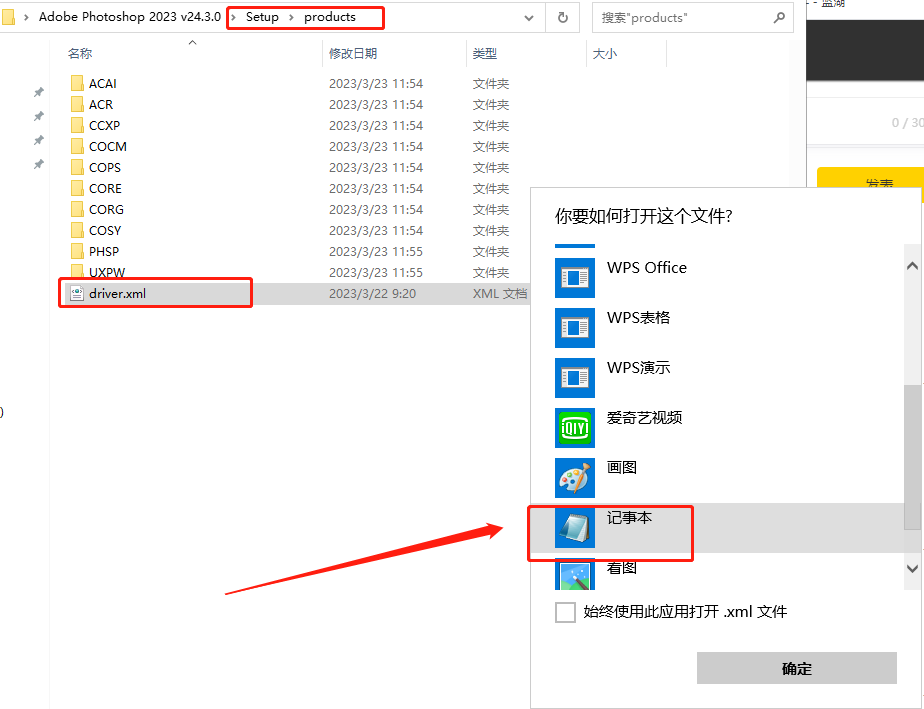Unpin the first quick access item
The height and width of the screenshot is (709, 924).
38,91
